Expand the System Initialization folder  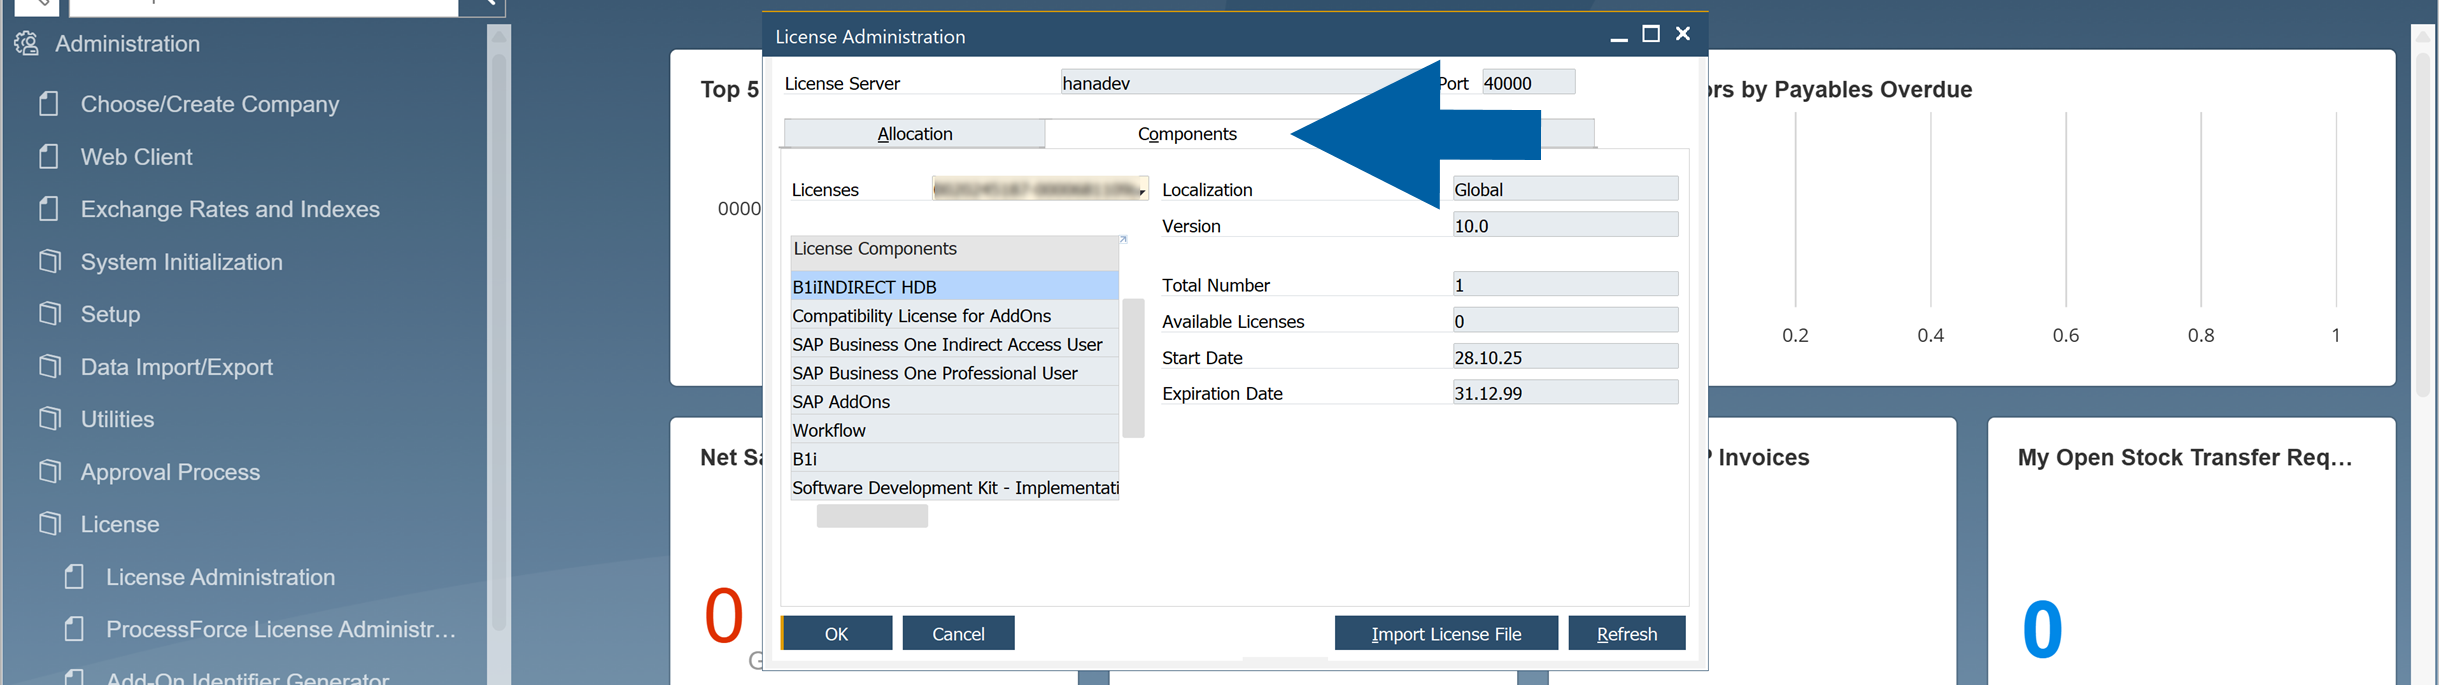(181, 262)
